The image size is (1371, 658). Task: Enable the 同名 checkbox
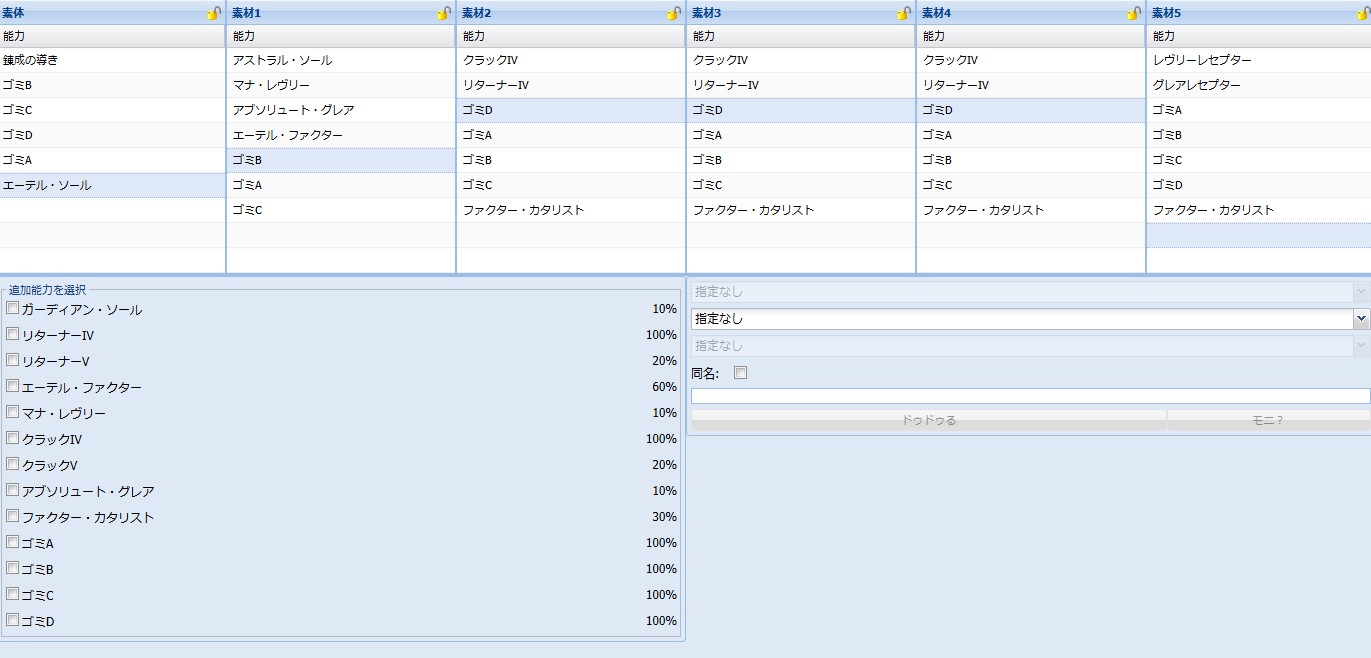[741, 373]
